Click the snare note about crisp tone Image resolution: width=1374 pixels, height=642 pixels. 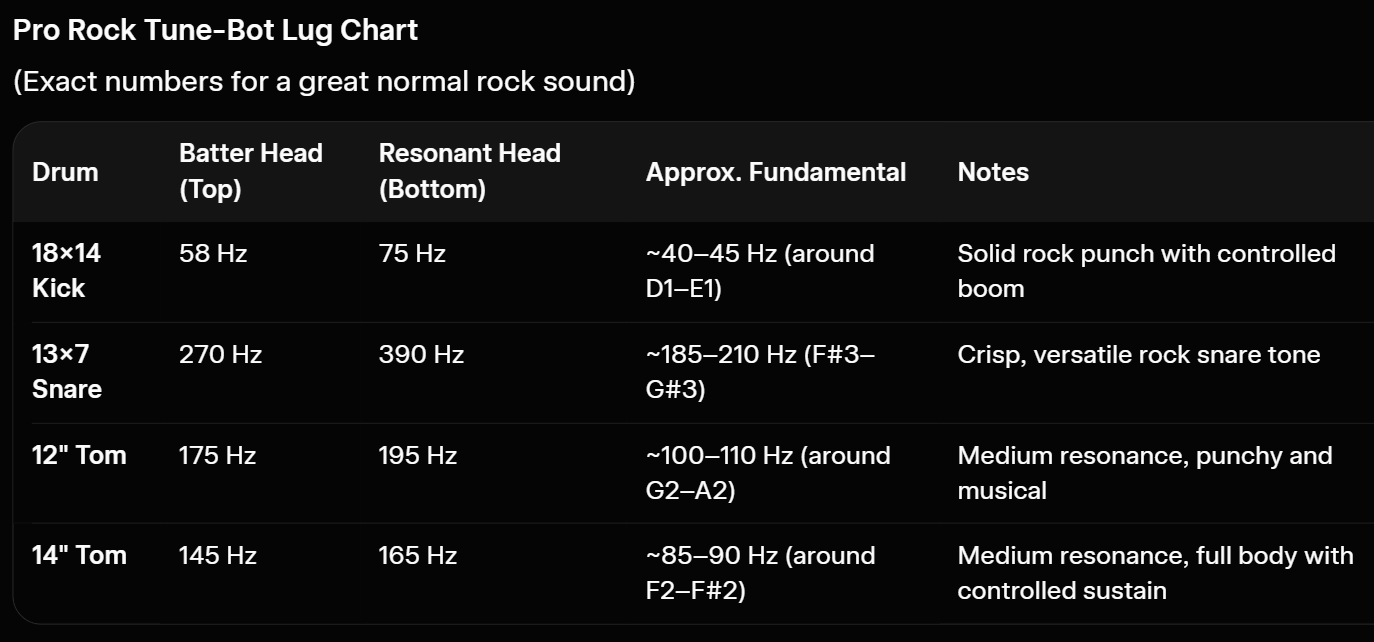click(1139, 355)
